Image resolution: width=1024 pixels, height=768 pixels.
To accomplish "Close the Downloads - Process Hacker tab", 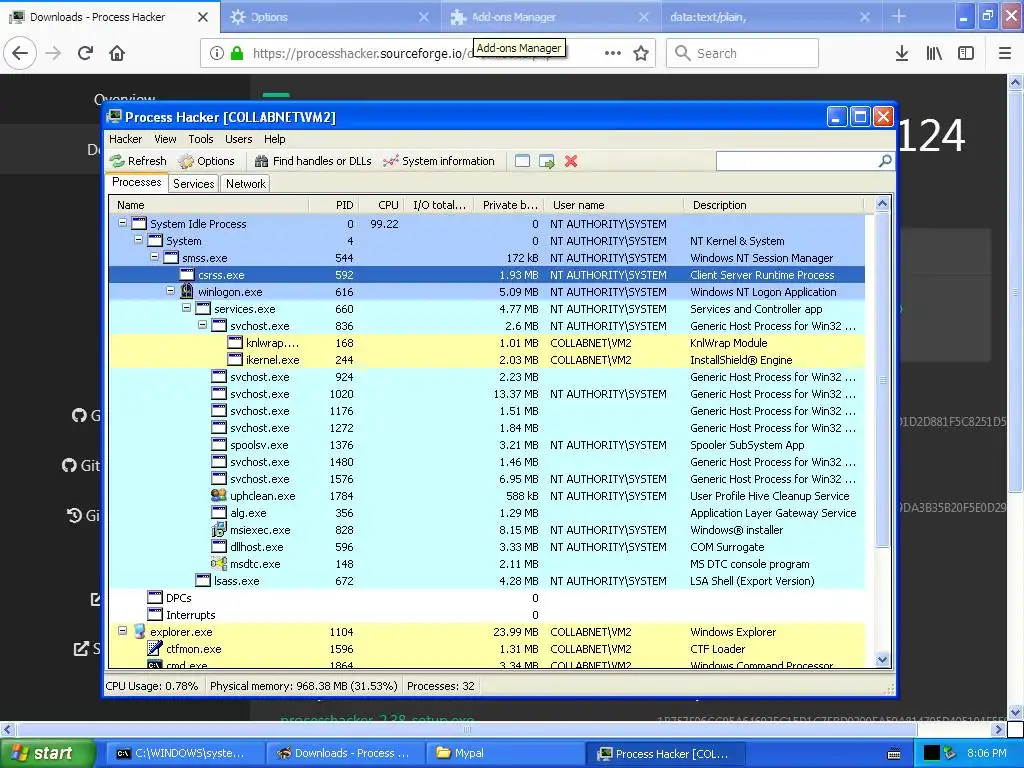I will click(202, 17).
